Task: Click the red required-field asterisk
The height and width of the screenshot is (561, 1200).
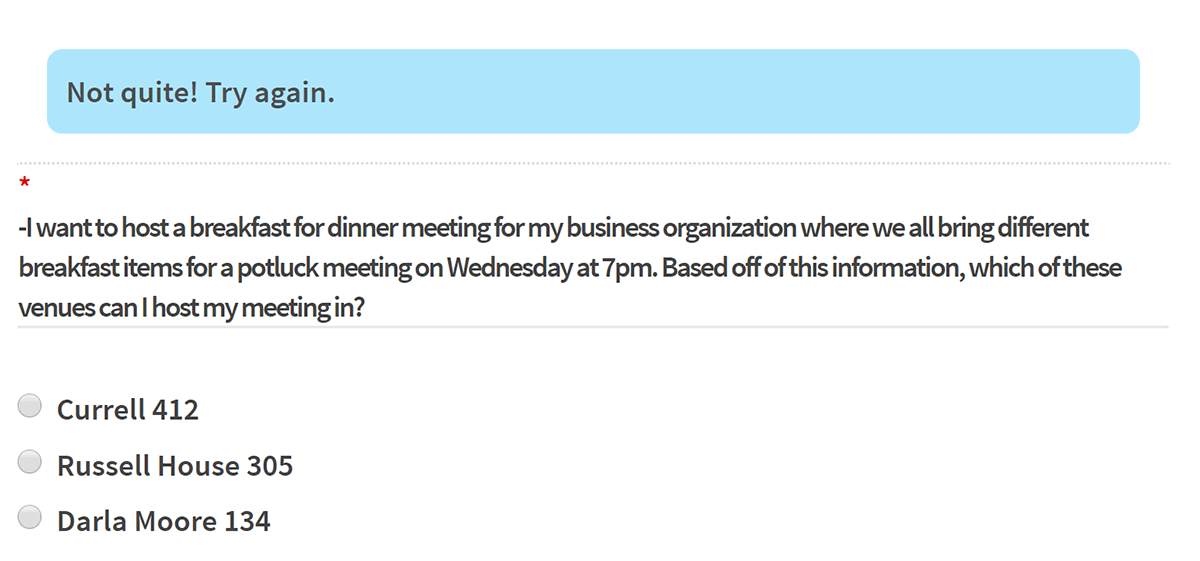Action: coord(24,184)
